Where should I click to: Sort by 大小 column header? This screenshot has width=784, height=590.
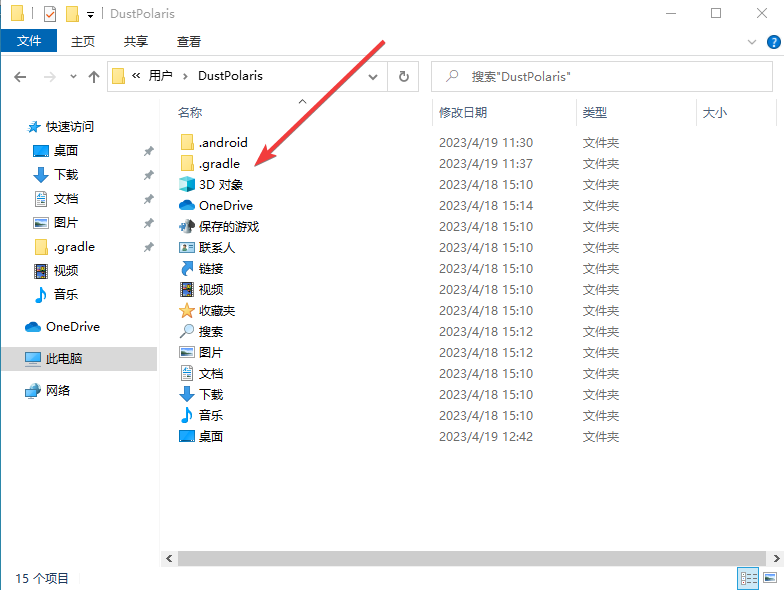pos(714,112)
